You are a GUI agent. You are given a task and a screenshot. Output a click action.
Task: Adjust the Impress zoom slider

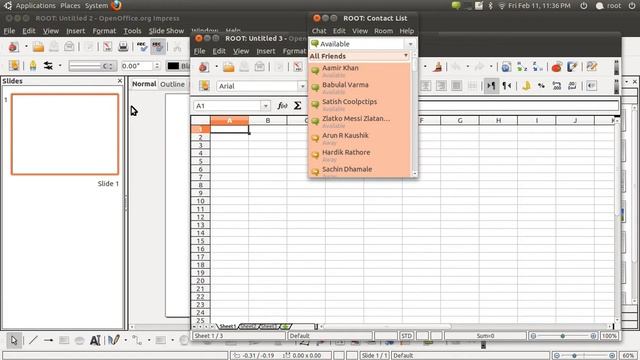tap(584, 355)
